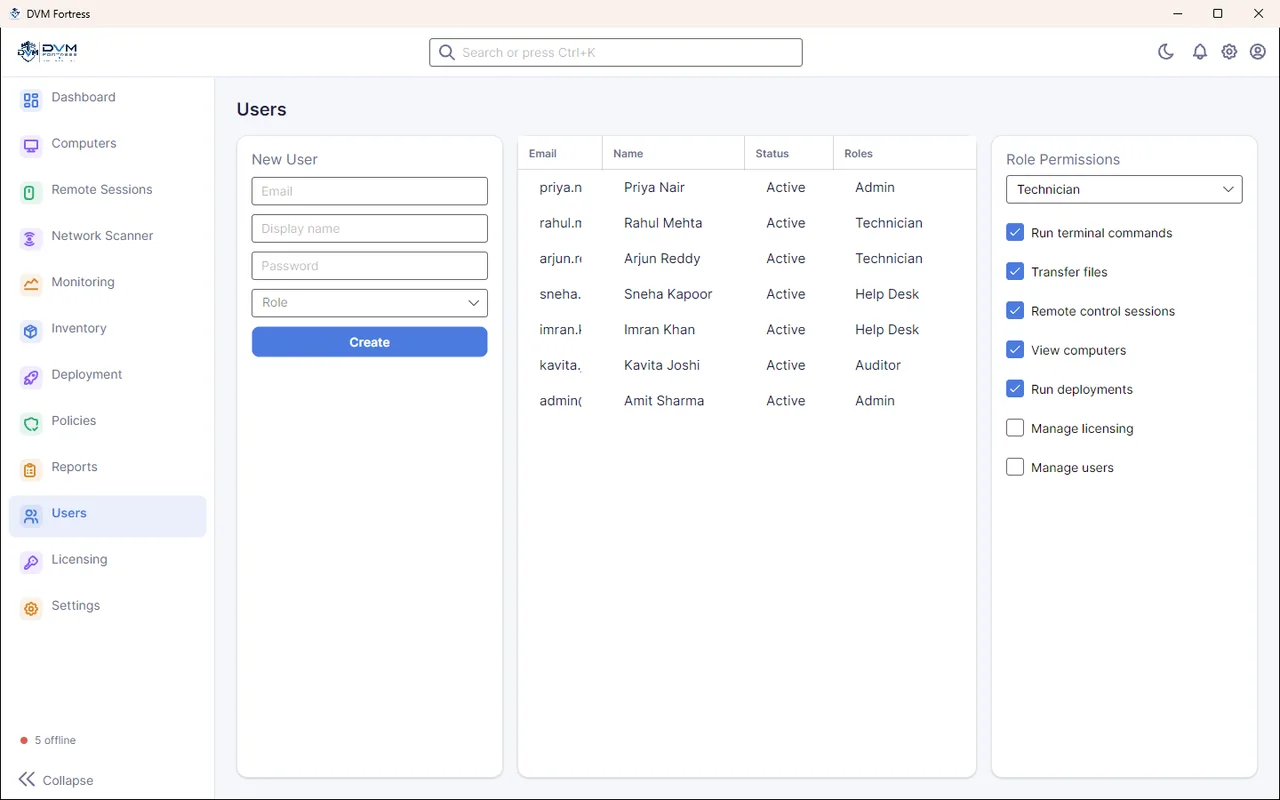
Task: Collapse the sidebar navigation
Action: click(56, 780)
